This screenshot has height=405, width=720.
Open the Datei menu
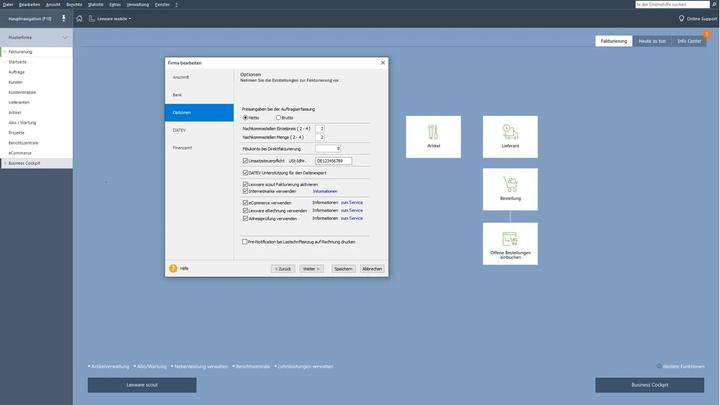8,4
